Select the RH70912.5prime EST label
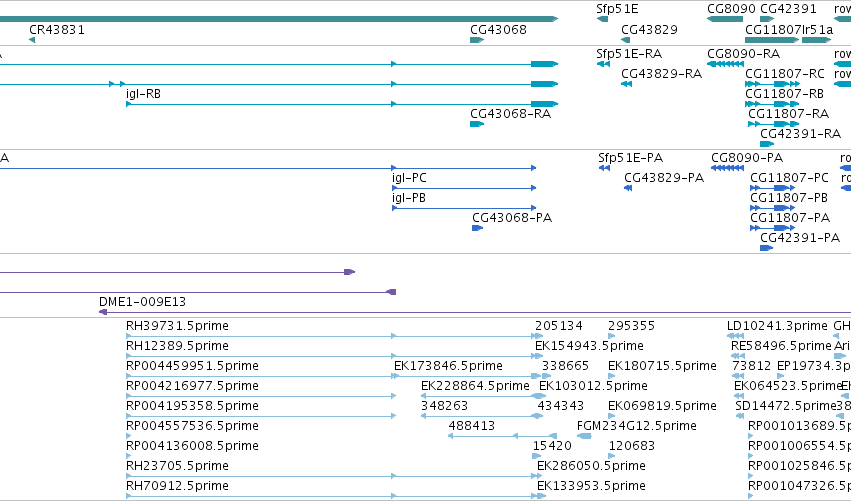The width and height of the screenshot is (851, 501). 177,486
